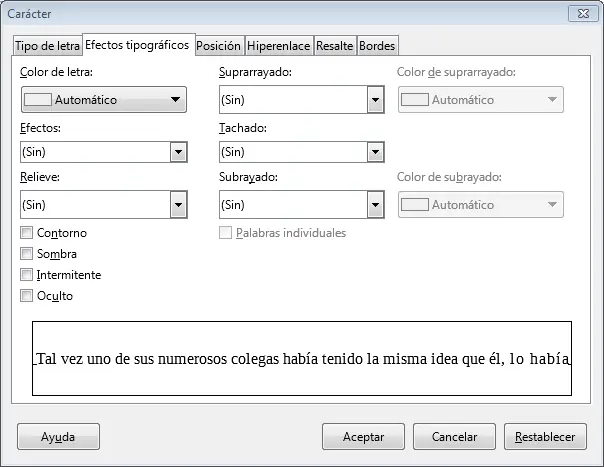604x467 pixels.
Task: Click the Color de letra label
Action: tap(56, 72)
